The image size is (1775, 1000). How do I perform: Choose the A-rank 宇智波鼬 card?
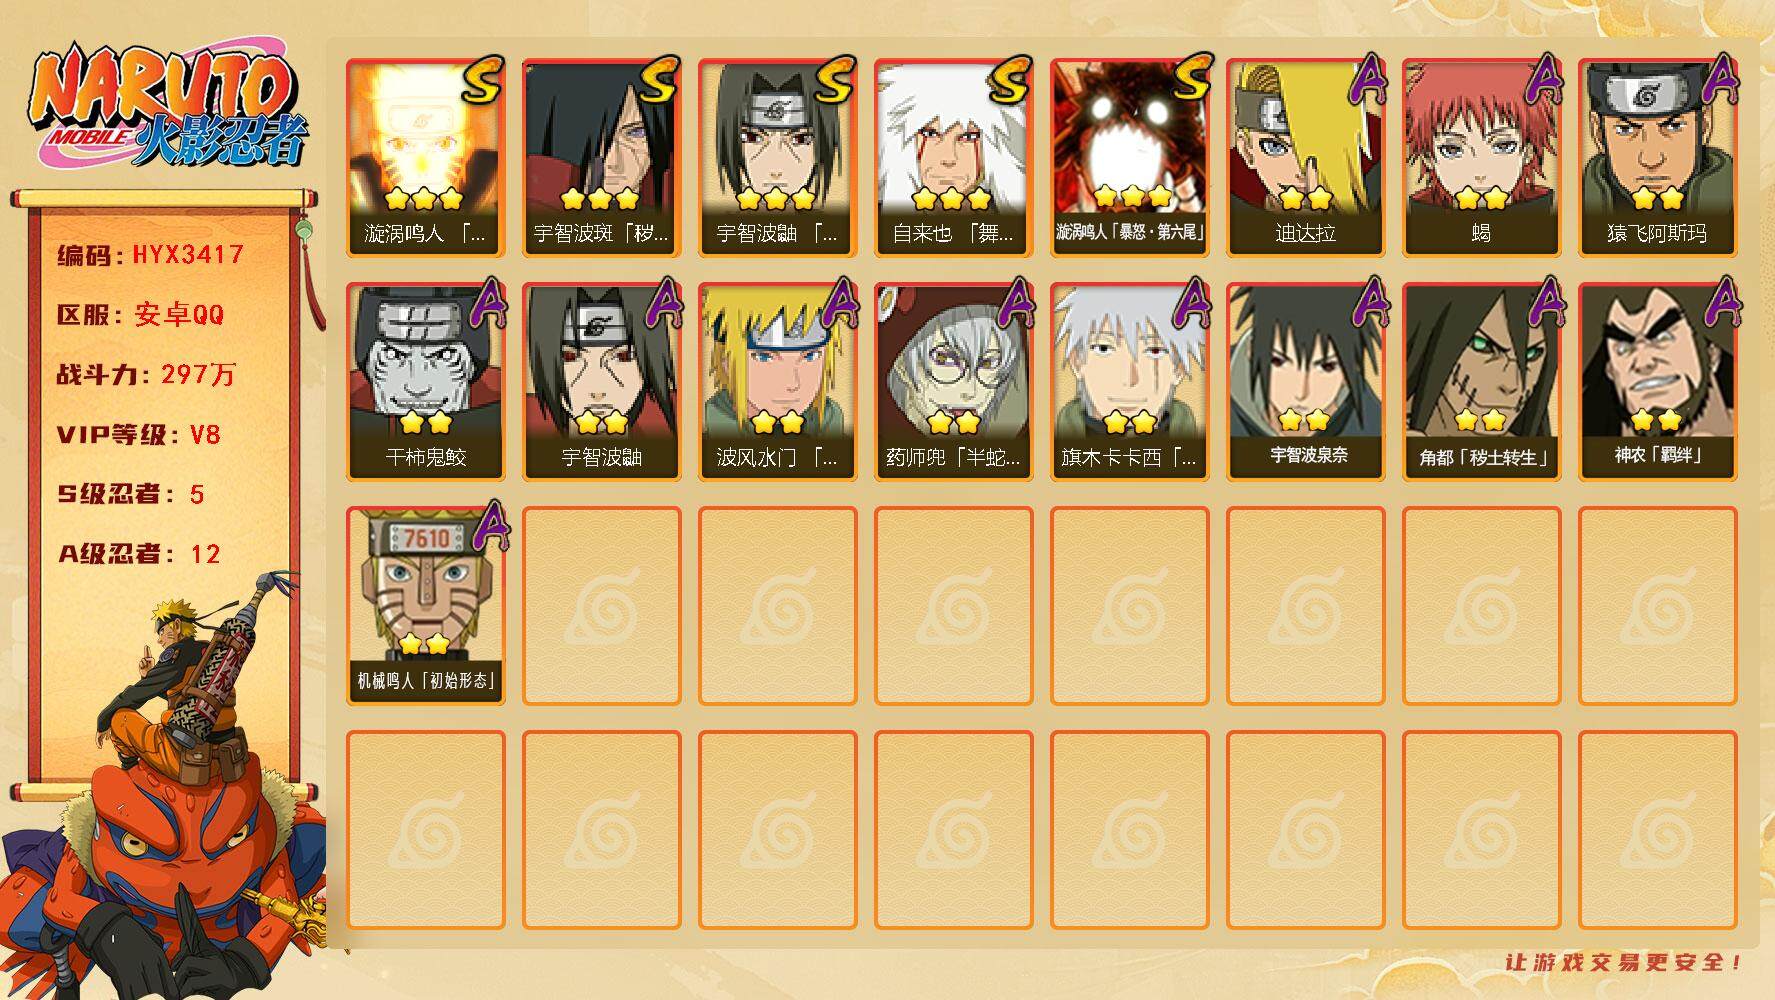tap(601, 382)
